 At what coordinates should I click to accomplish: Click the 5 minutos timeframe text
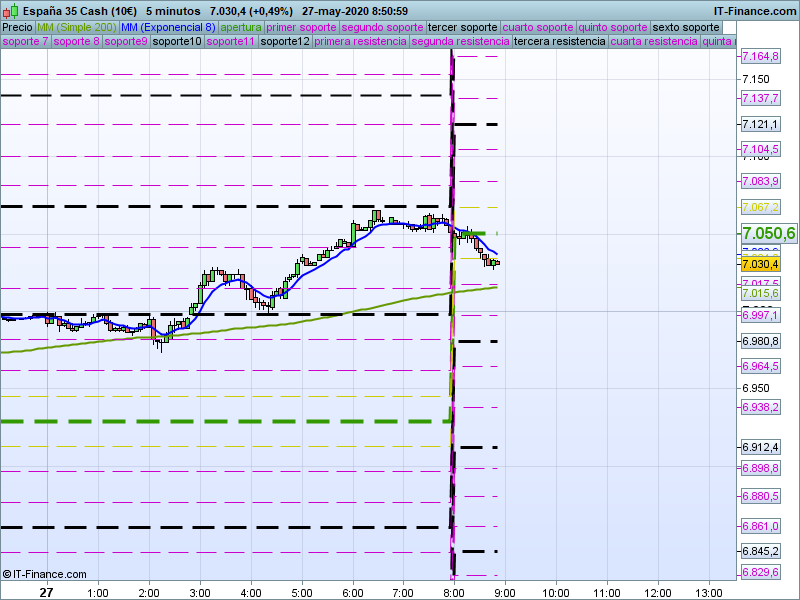click(x=173, y=11)
